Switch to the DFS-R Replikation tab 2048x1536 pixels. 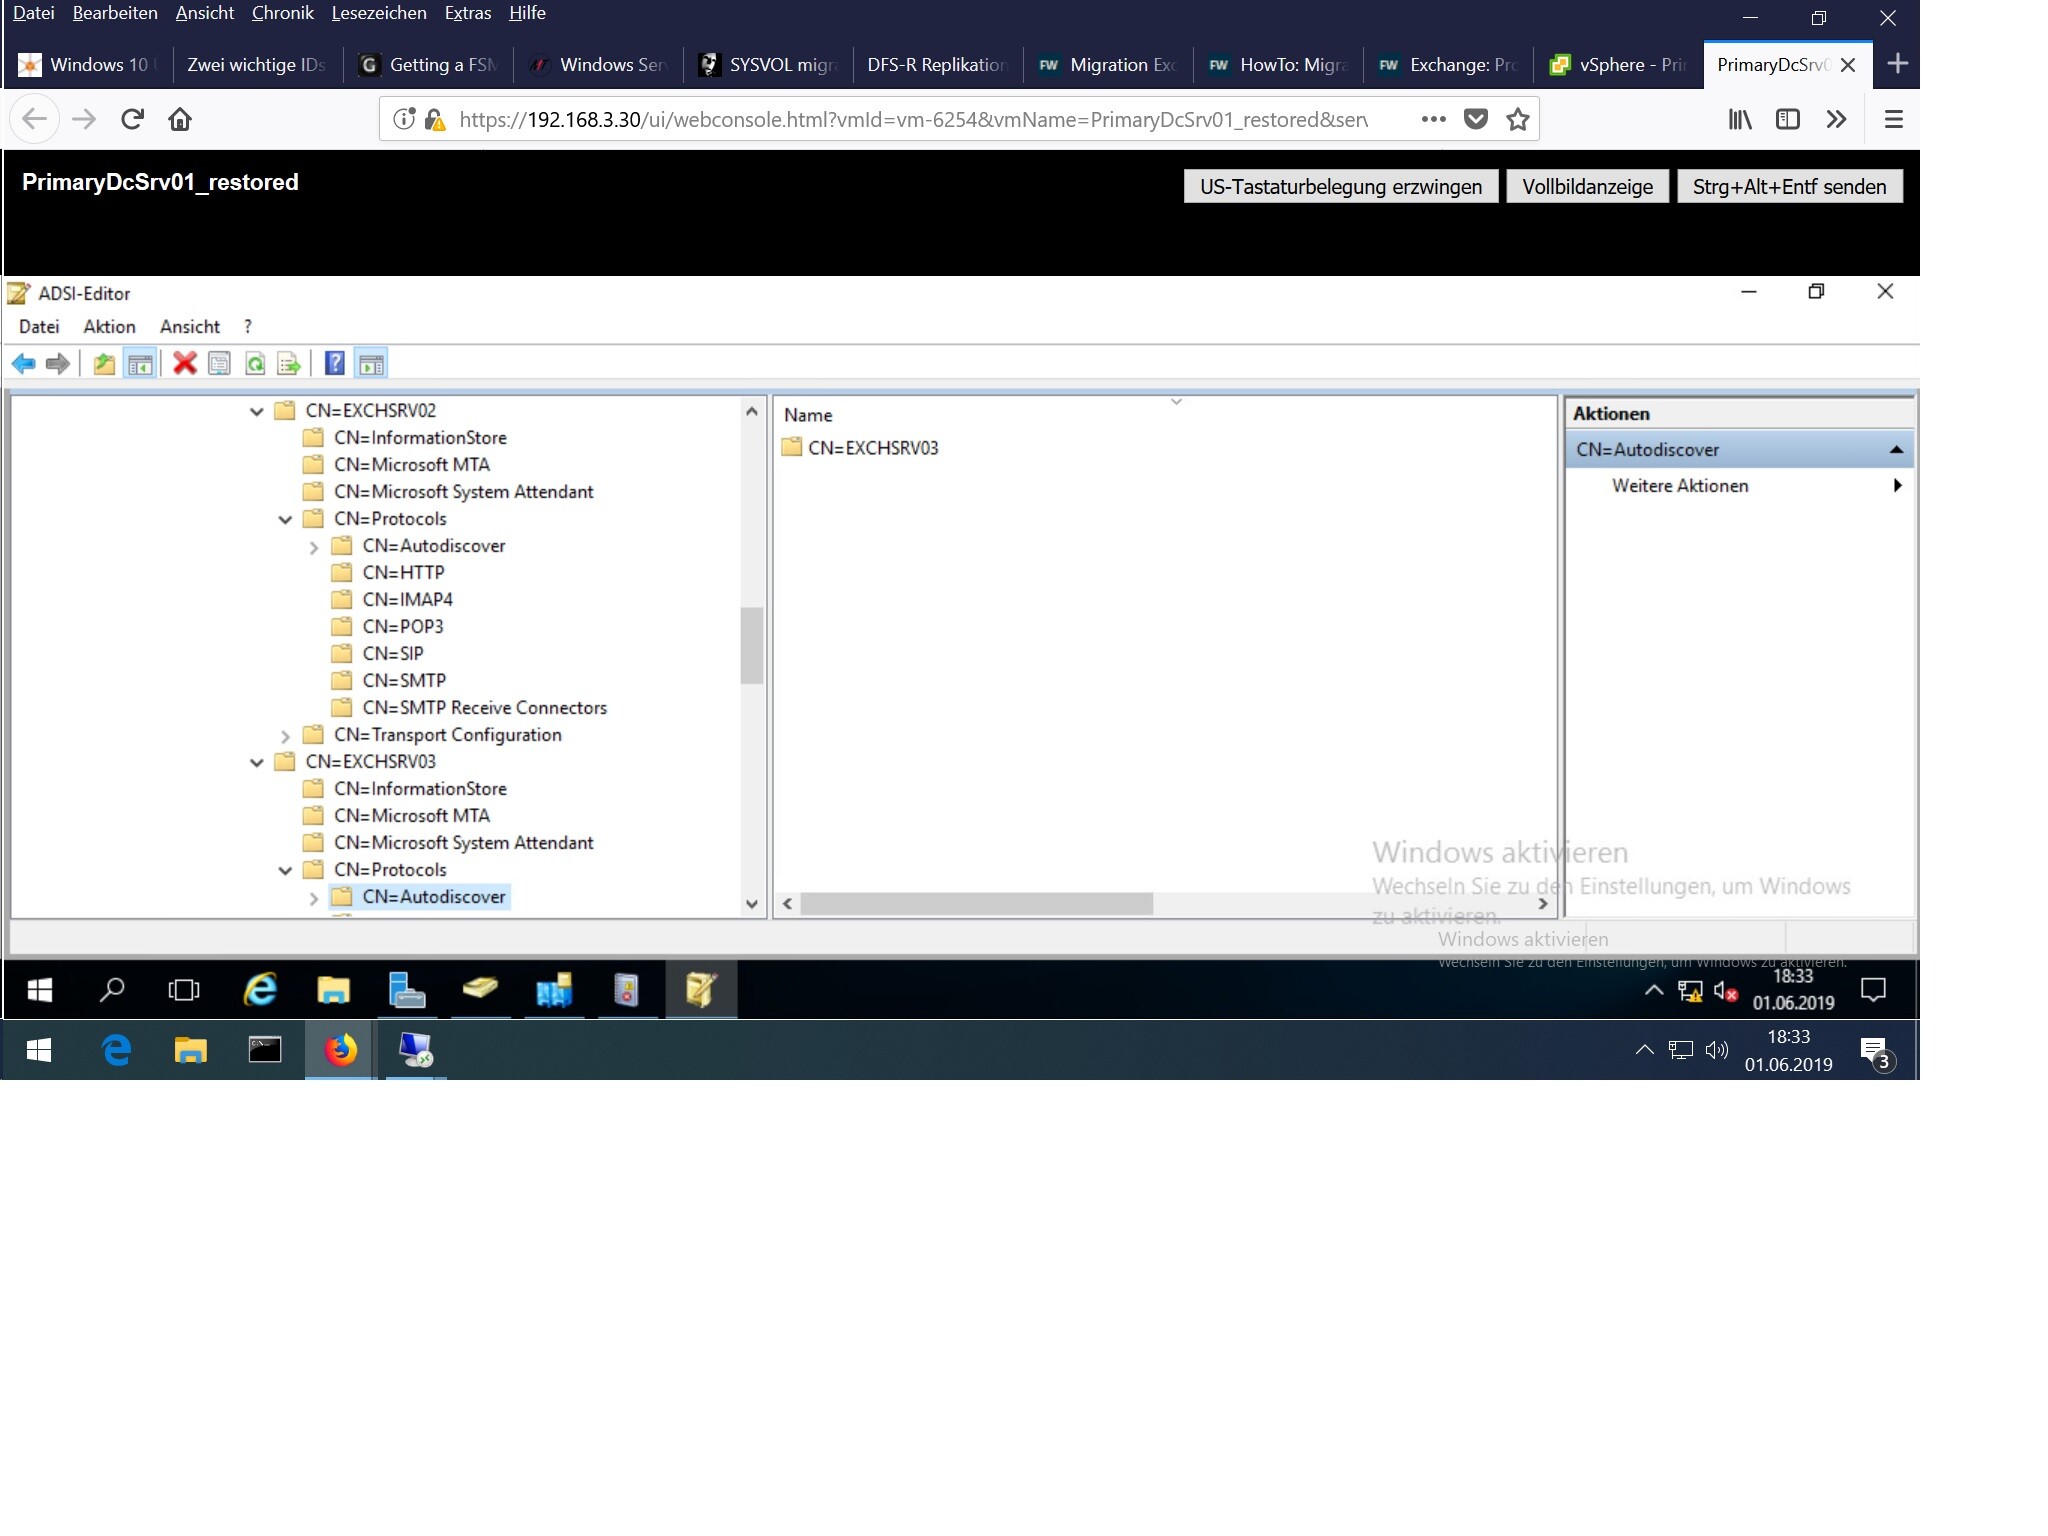click(938, 65)
